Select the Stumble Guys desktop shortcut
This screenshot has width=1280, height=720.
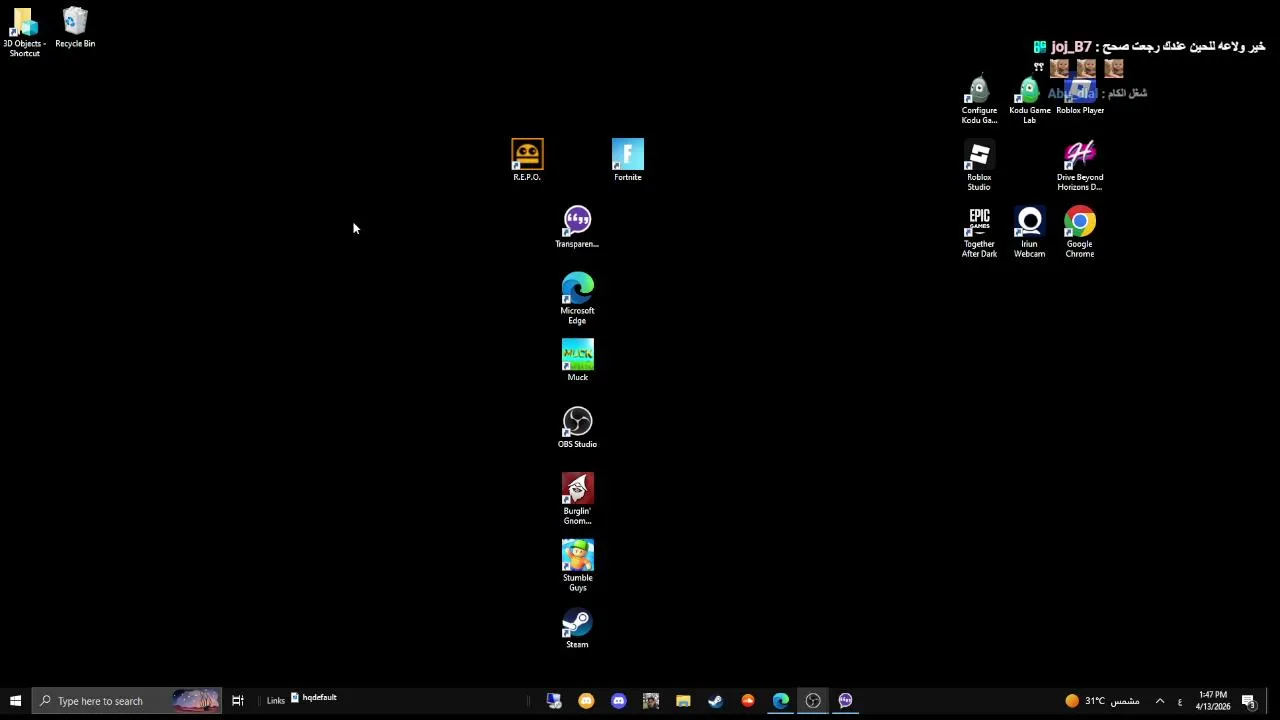pyautogui.click(x=577, y=566)
